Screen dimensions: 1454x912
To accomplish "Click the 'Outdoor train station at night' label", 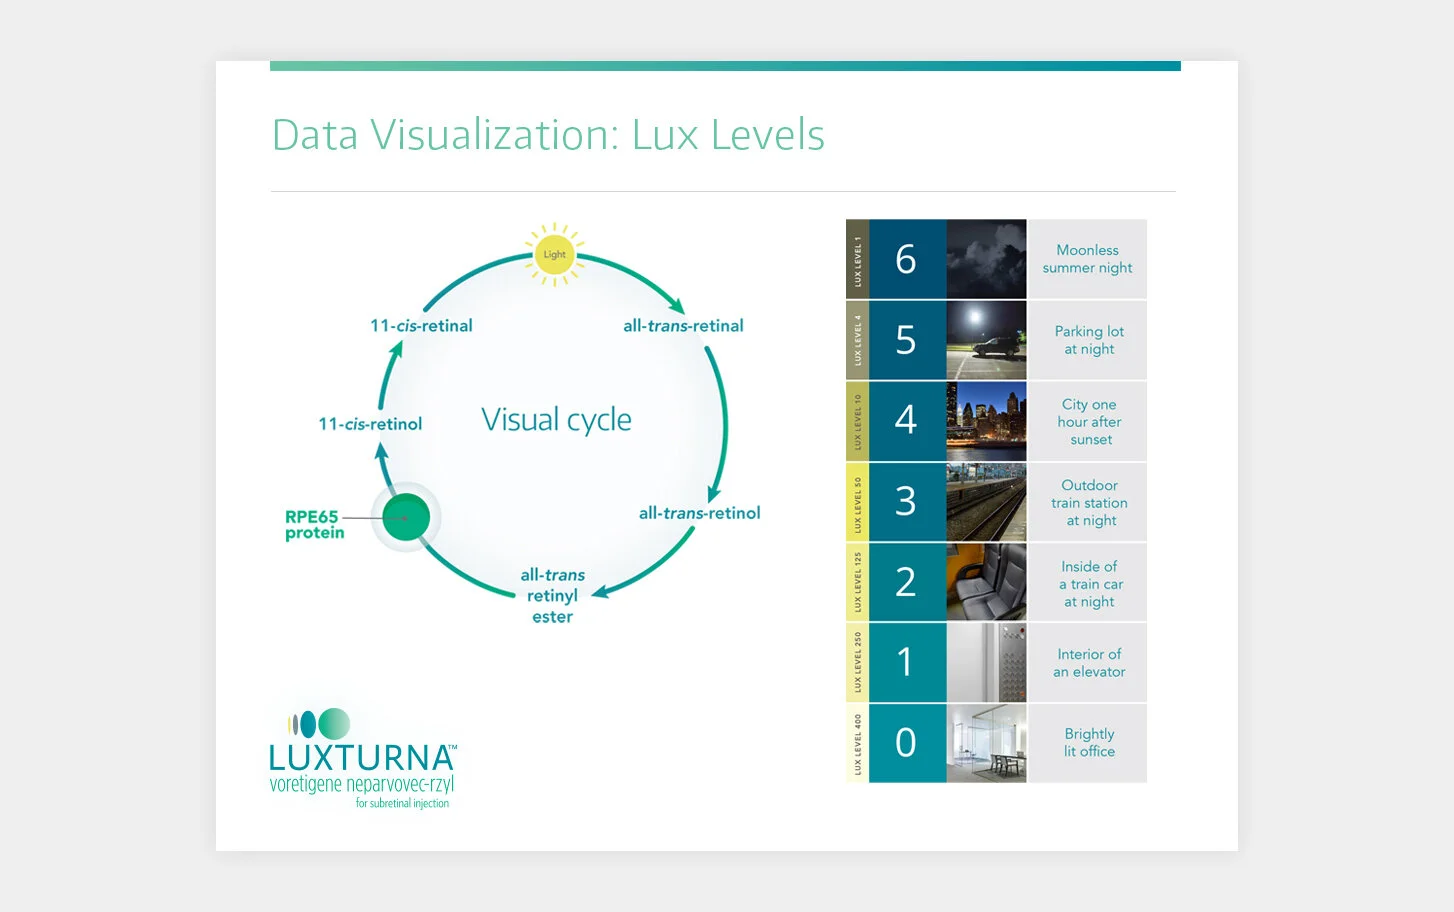I will point(1089,502).
